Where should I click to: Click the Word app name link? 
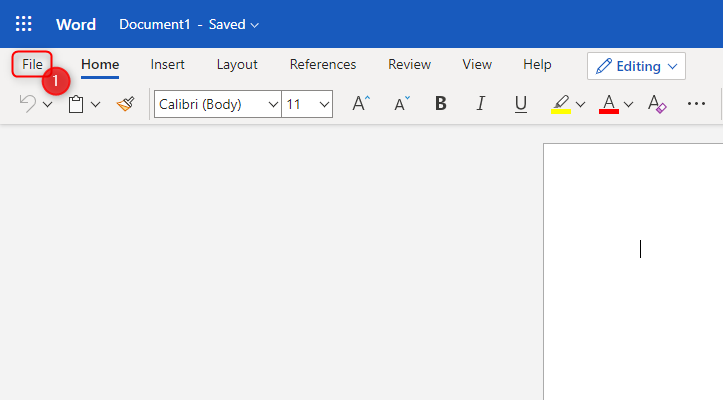click(76, 24)
